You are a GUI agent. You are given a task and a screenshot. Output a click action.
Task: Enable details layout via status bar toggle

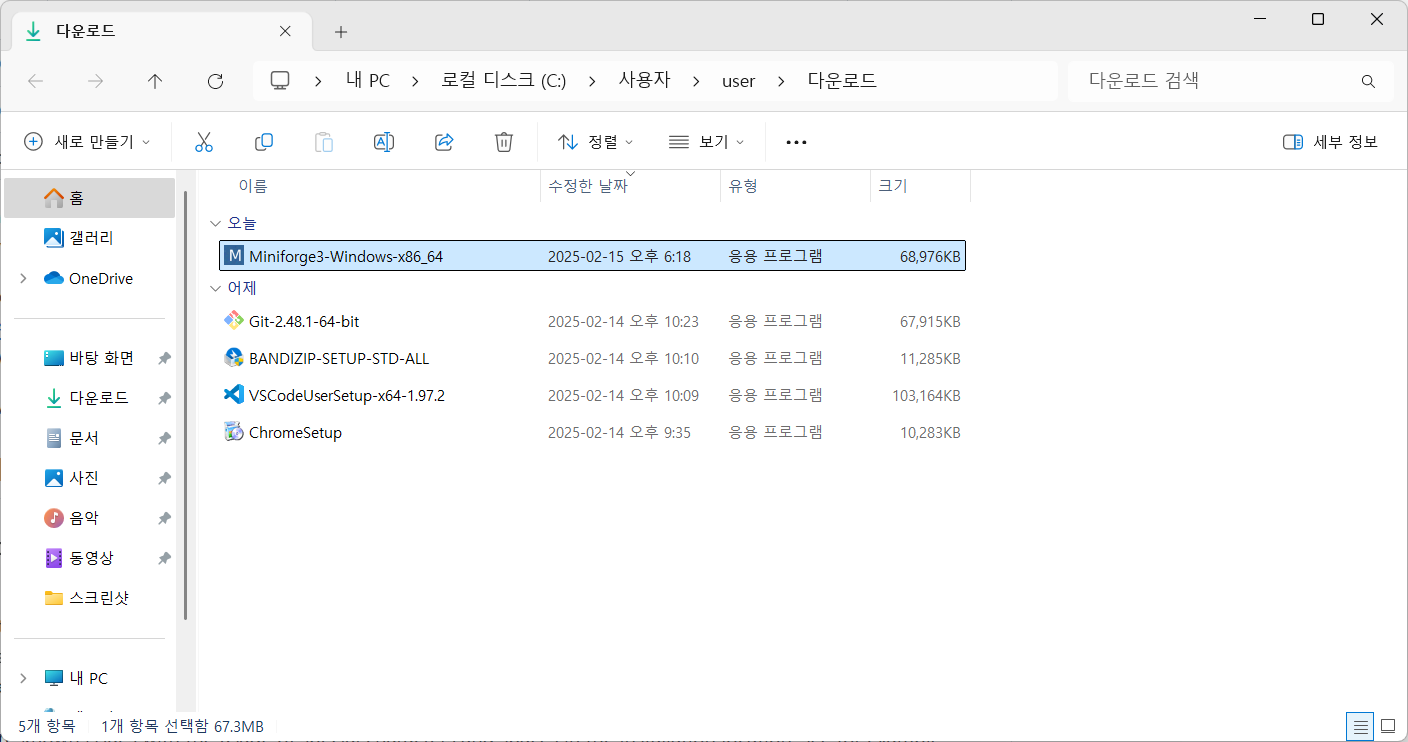pyautogui.click(x=1360, y=726)
